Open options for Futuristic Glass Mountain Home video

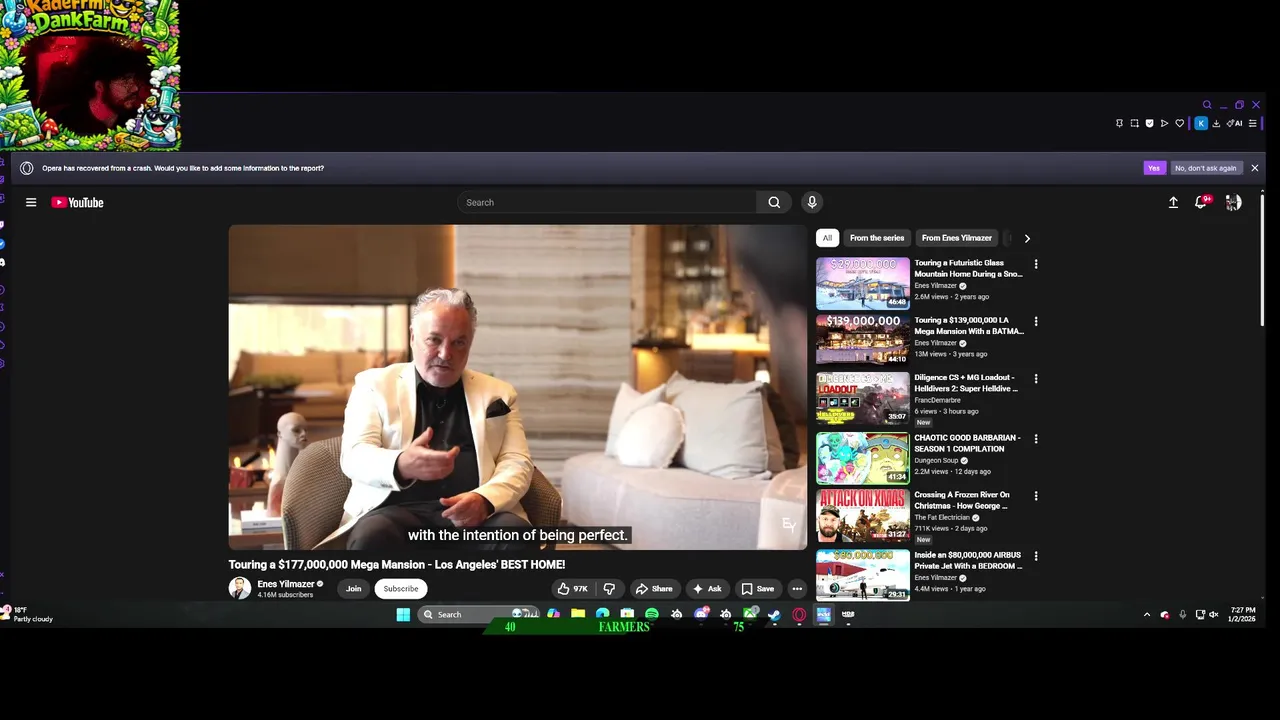coord(1036,264)
